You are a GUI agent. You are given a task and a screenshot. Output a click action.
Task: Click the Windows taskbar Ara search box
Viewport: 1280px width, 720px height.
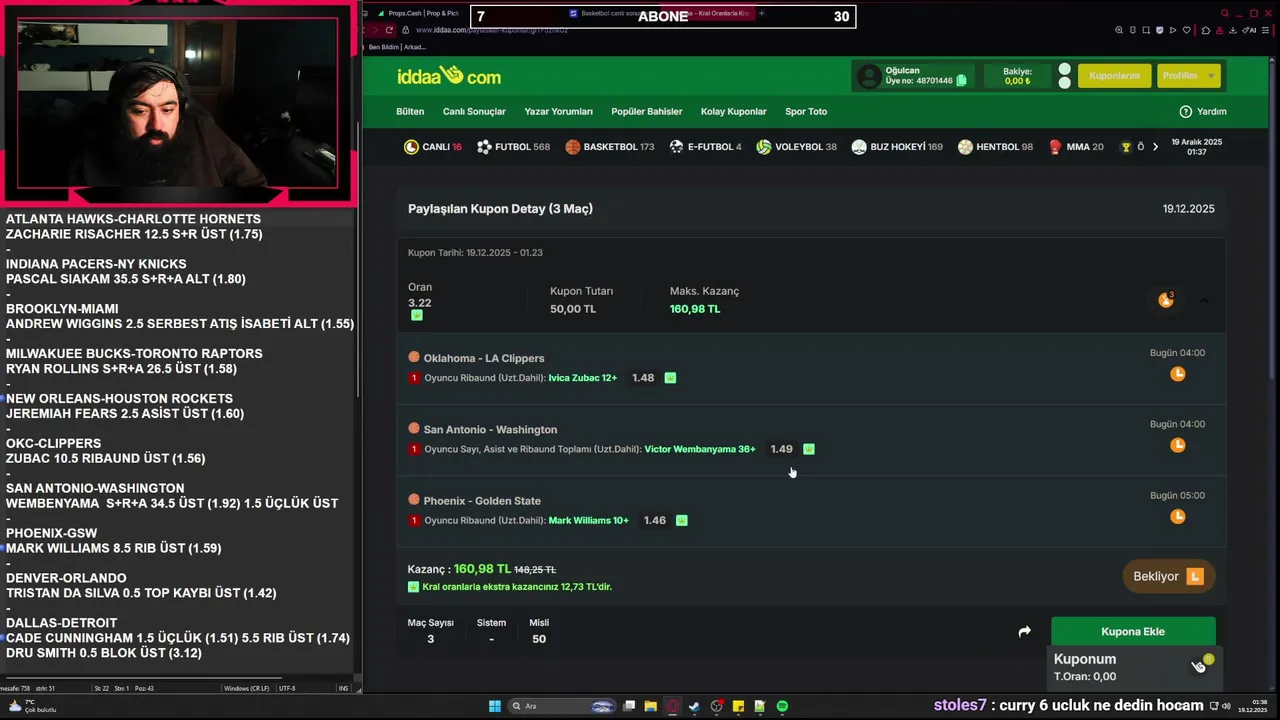click(x=562, y=706)
